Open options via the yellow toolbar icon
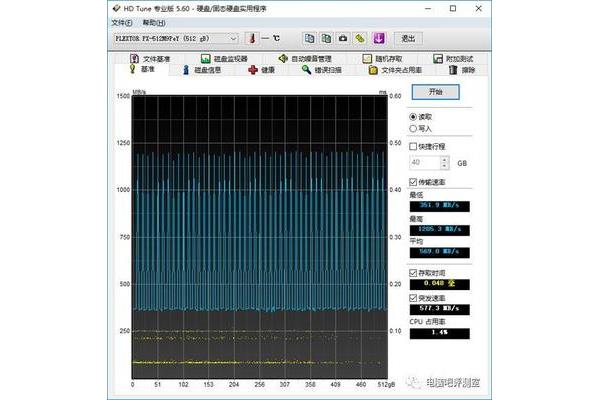 point(360,38)
